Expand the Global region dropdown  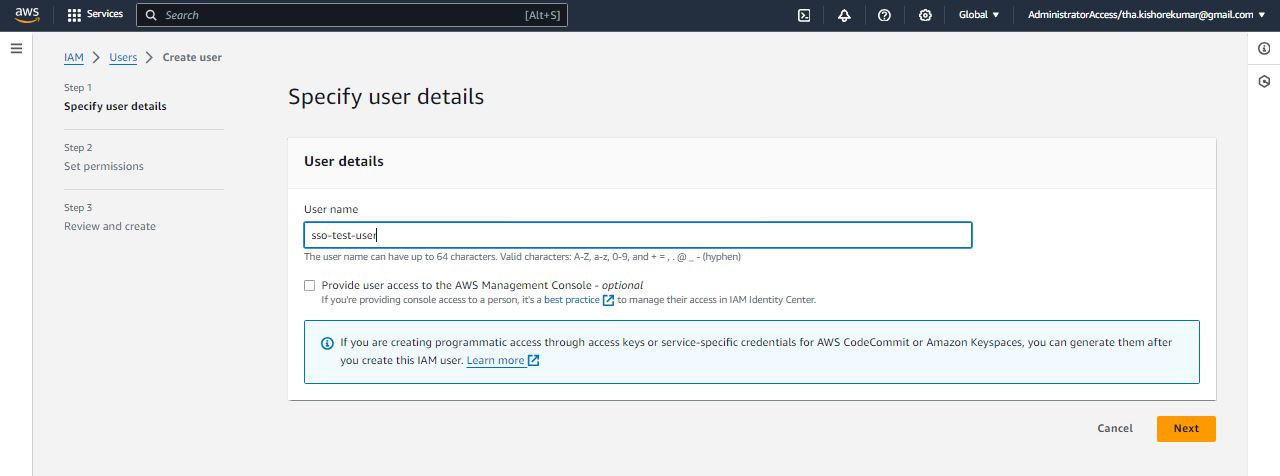click(979, 15)
